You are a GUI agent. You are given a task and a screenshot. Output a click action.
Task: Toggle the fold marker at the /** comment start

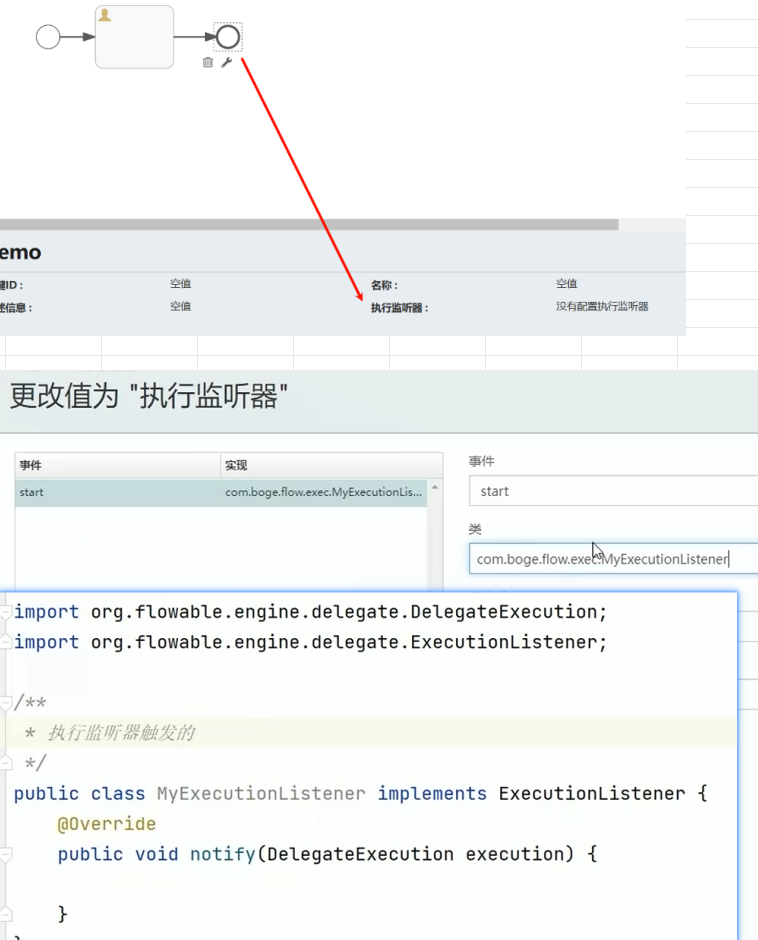(x=5, y=703)
